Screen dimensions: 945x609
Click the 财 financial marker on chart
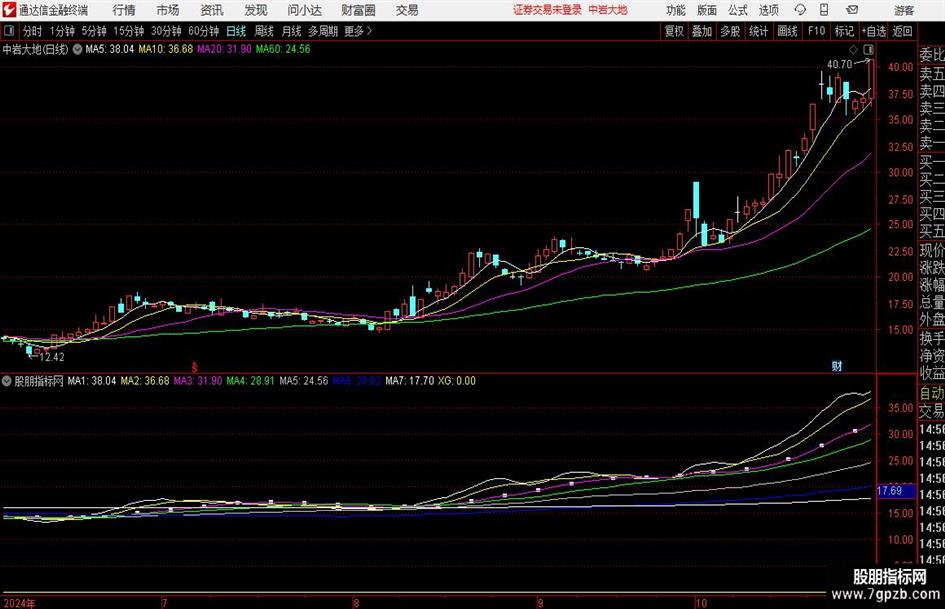click(837, 366)
